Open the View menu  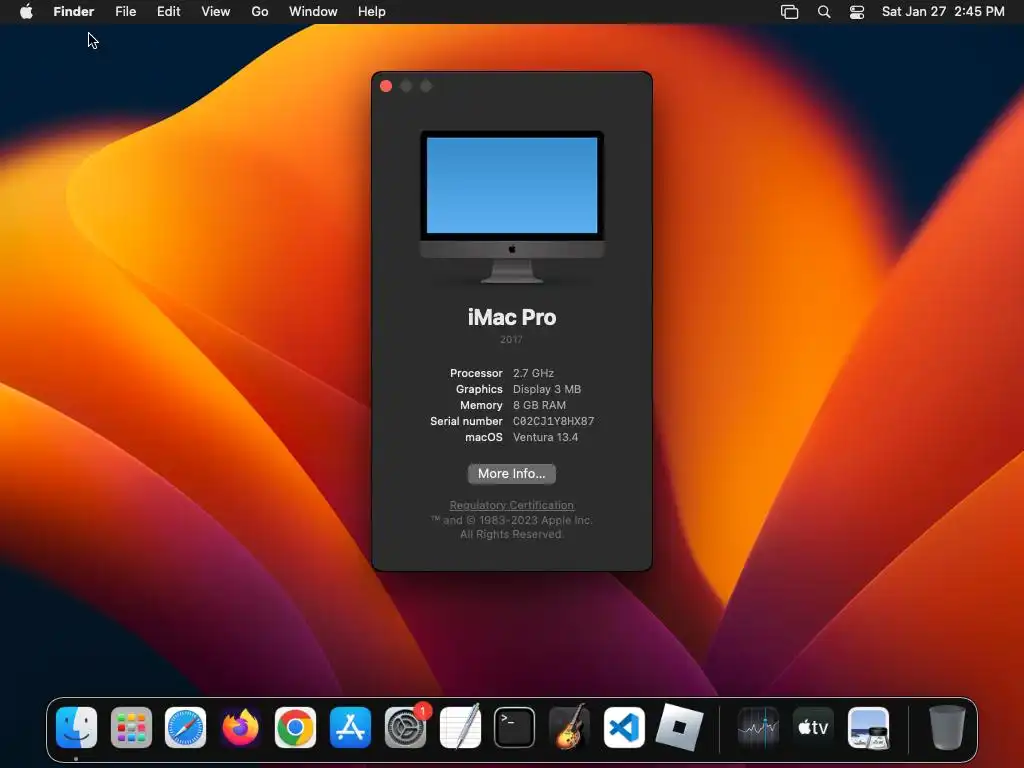point(216,12)
